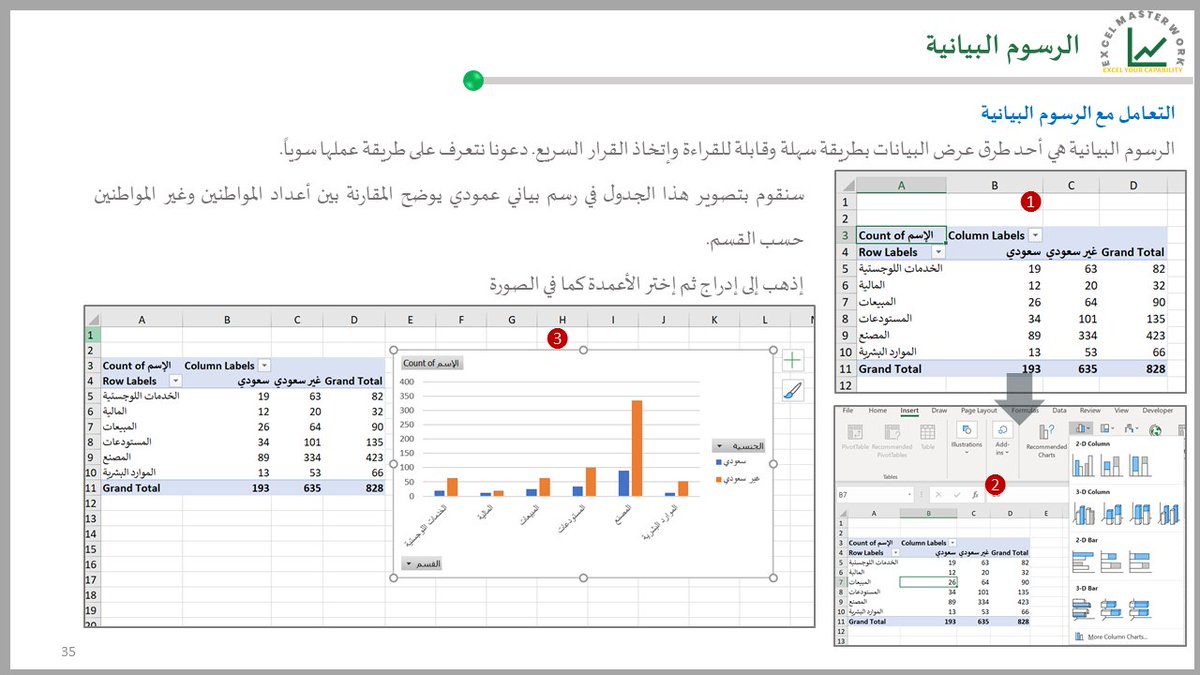Click the Chart Styles paintbrush button
This screenshot has height=675, width=1200.
click(x=792, y=390)
